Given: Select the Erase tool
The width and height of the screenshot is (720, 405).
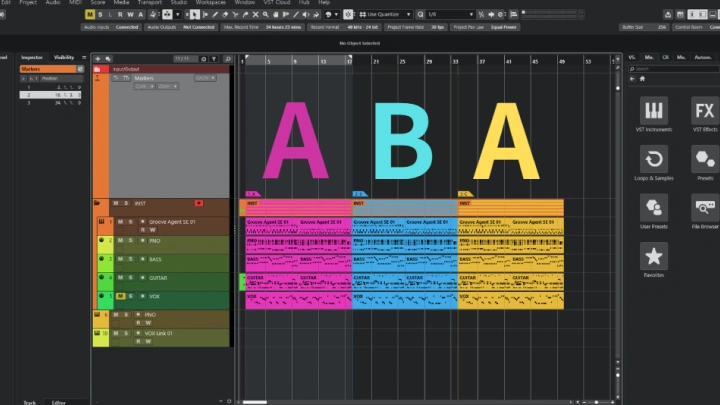Looking at the screenshot, I should click(225, 15).
